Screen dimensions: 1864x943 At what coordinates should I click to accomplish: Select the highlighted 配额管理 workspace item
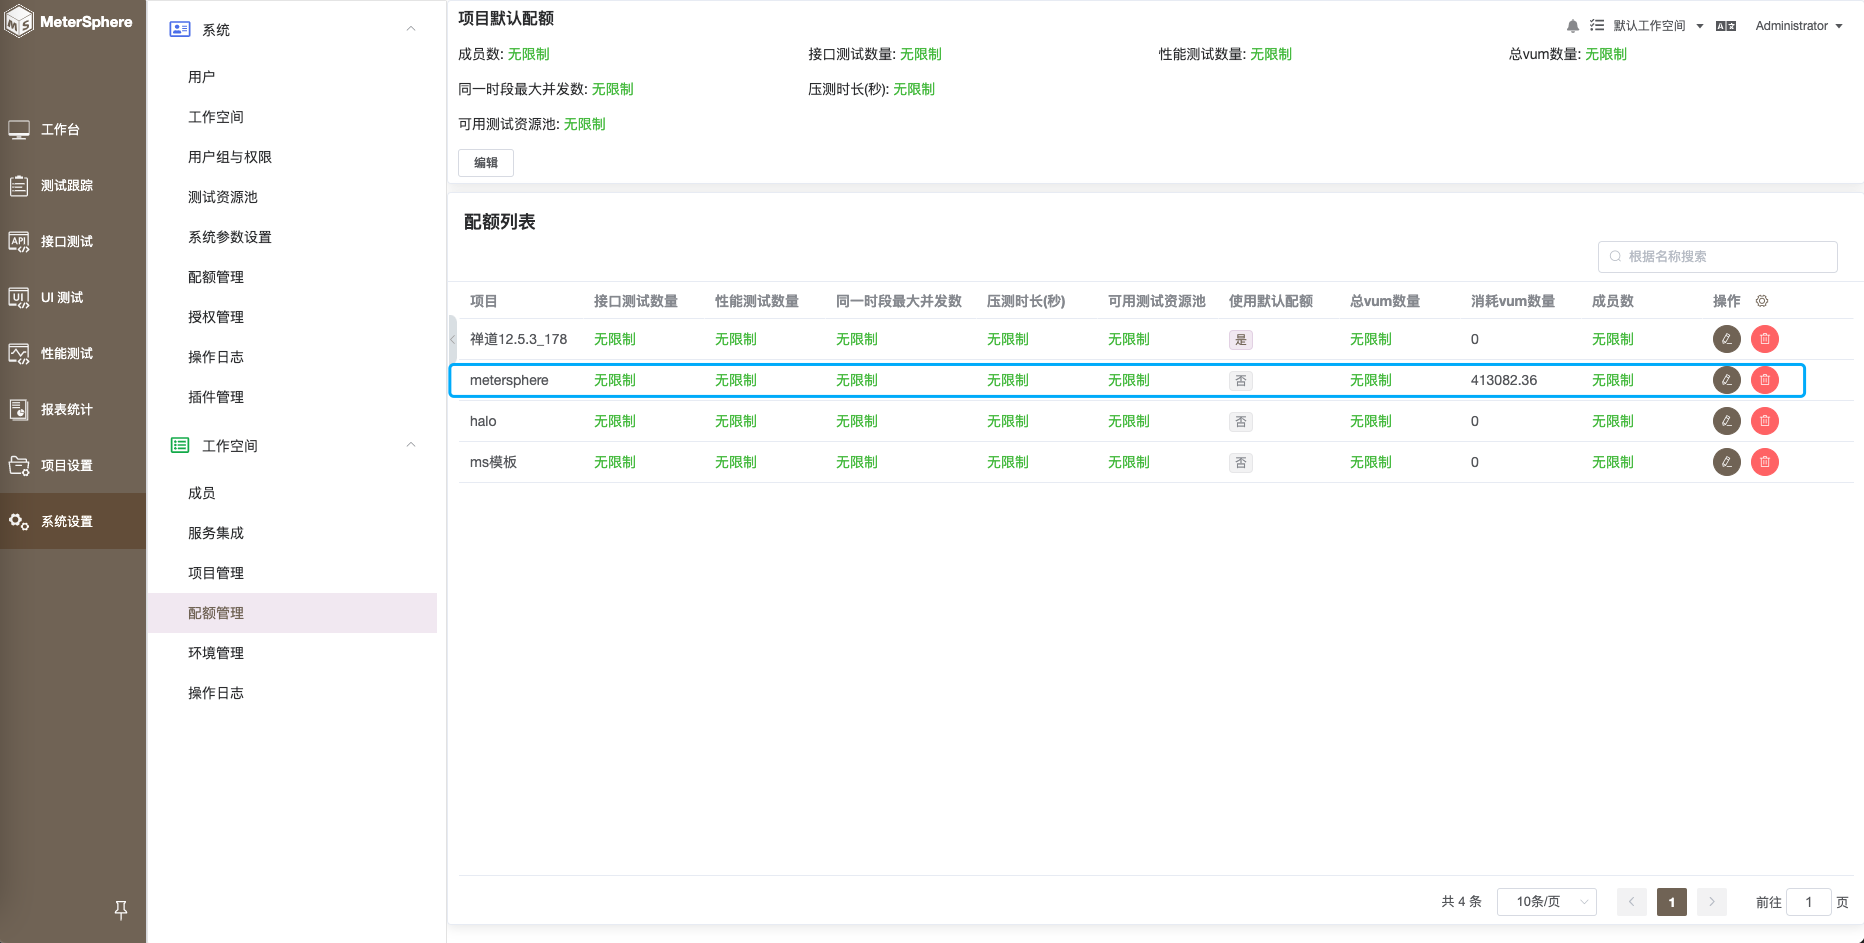292,613
